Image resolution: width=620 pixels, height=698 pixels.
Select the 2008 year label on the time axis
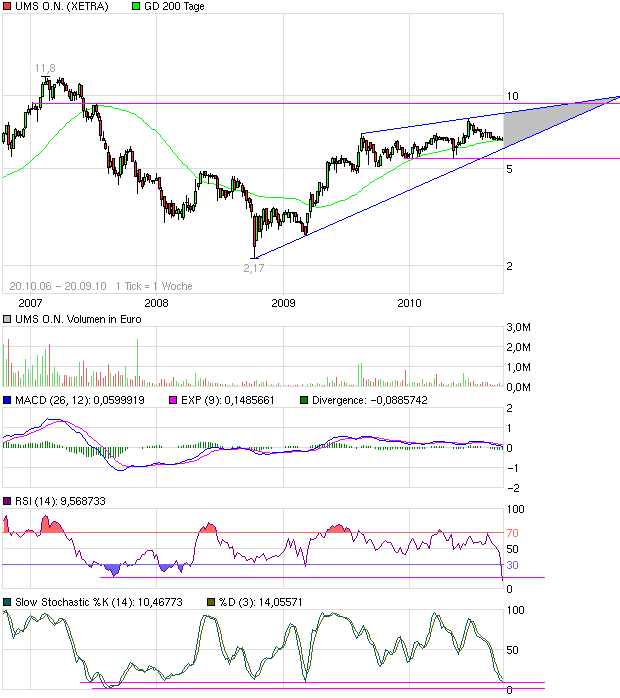pyautogui.click(x=155, y=301)
